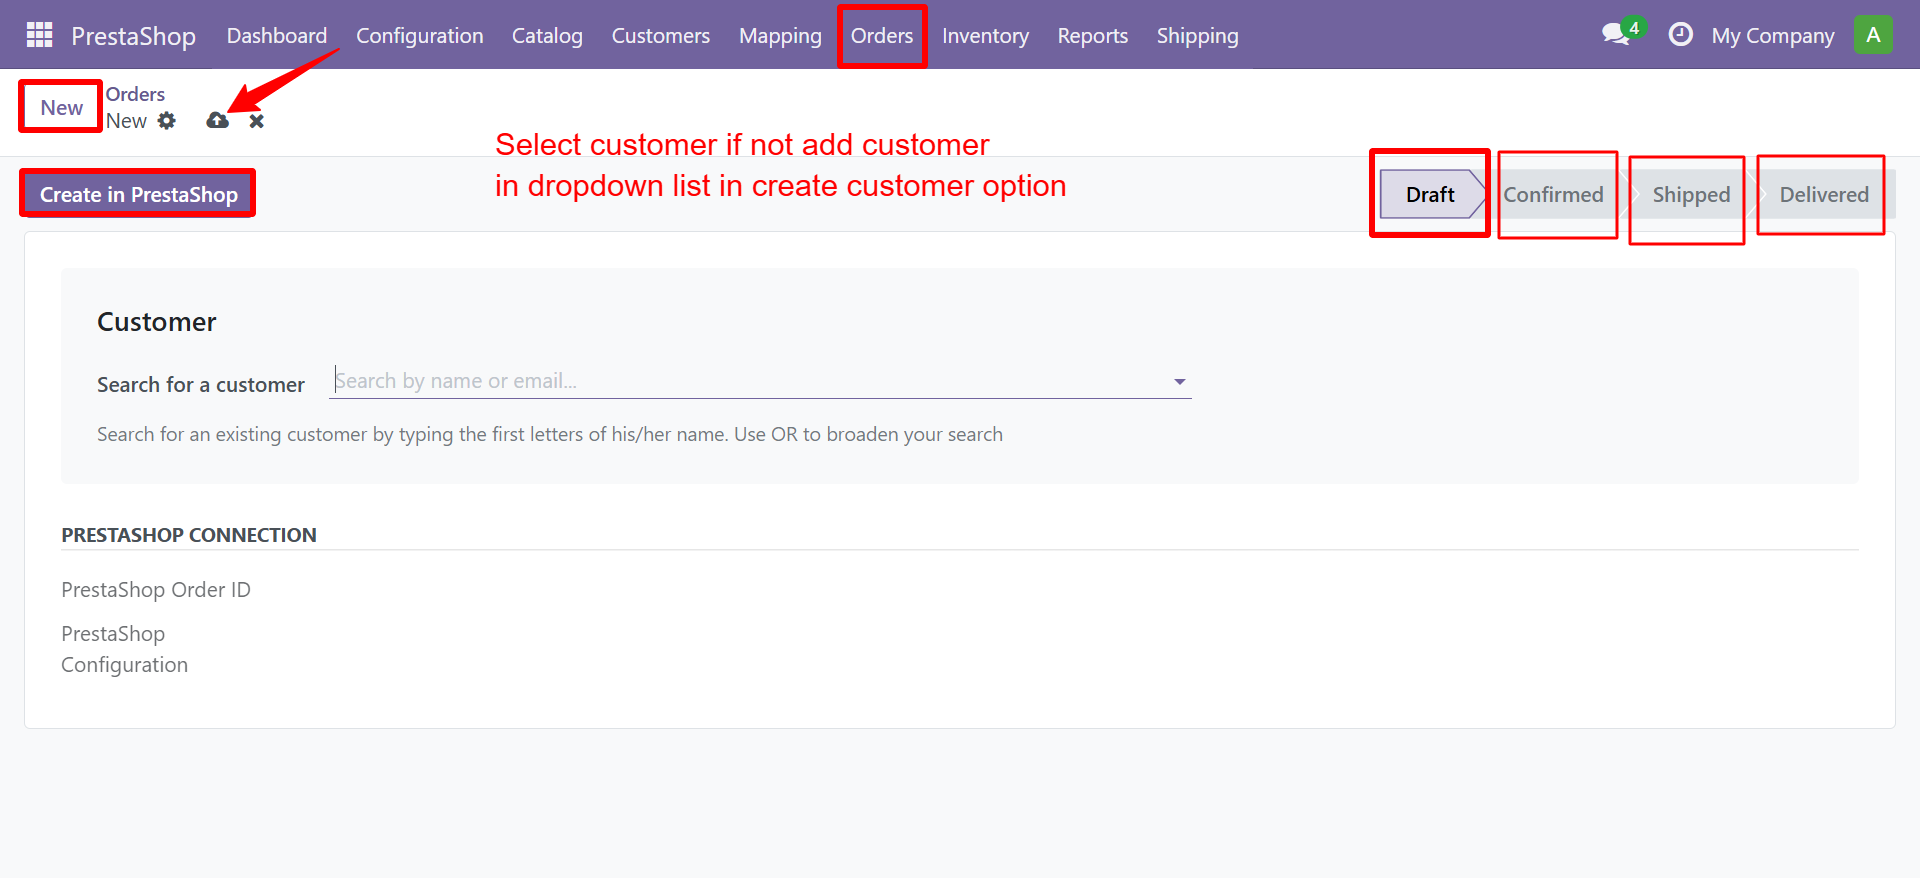Click the user avatar A icon
1920x878 pixels.
1873,35
